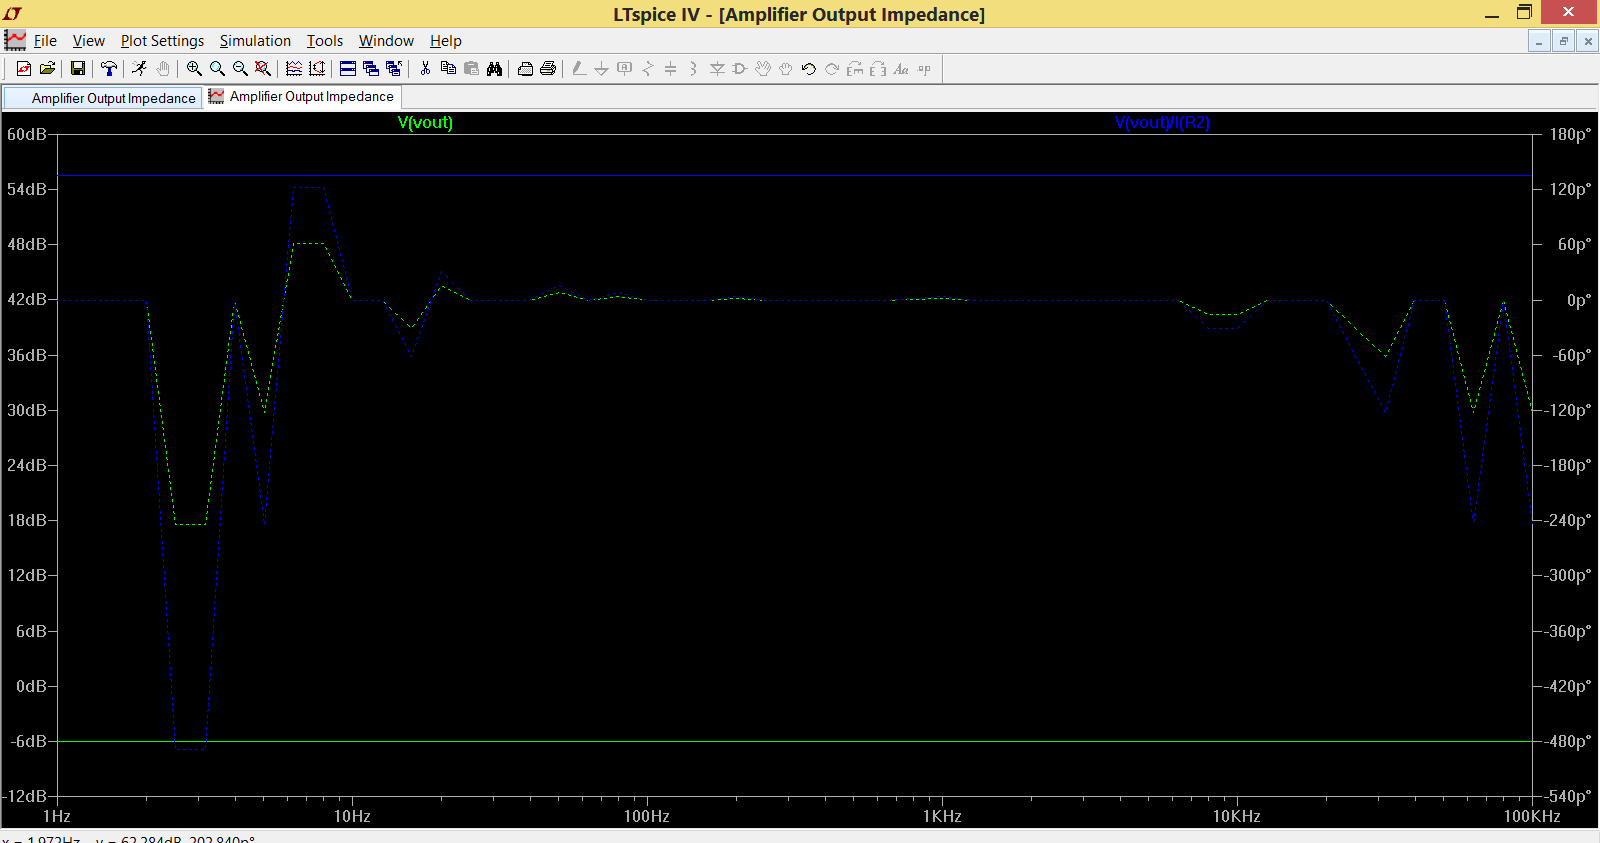Click the LTspice application icon in title bar

point(13,14)
